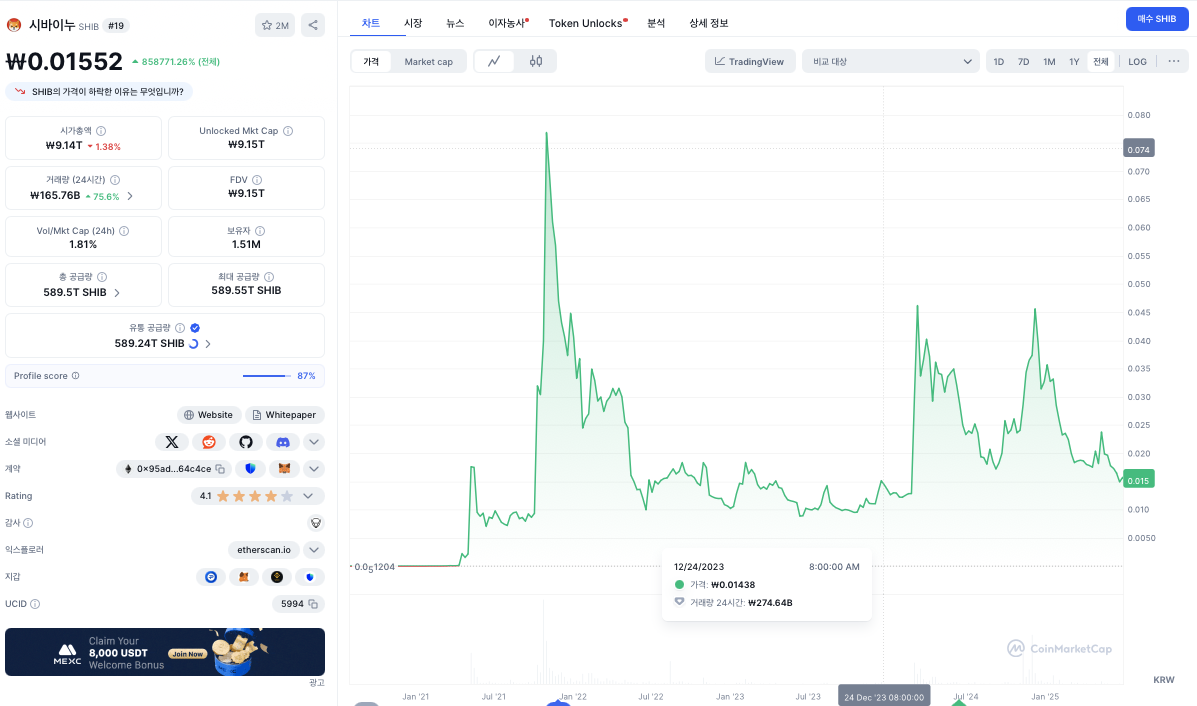Add SHIB to watchlist with the star
The width and height of the screenshot is (1197, 706).
(x=275, y=25)
